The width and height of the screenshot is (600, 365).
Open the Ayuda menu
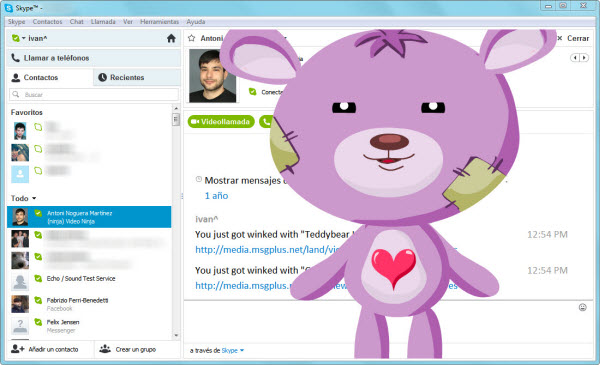196,22
